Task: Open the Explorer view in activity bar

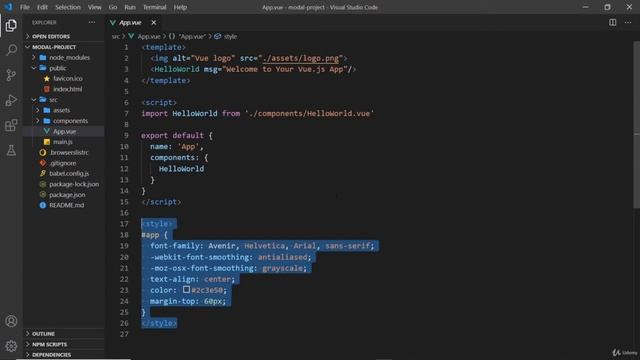Action: coord(11,25)
